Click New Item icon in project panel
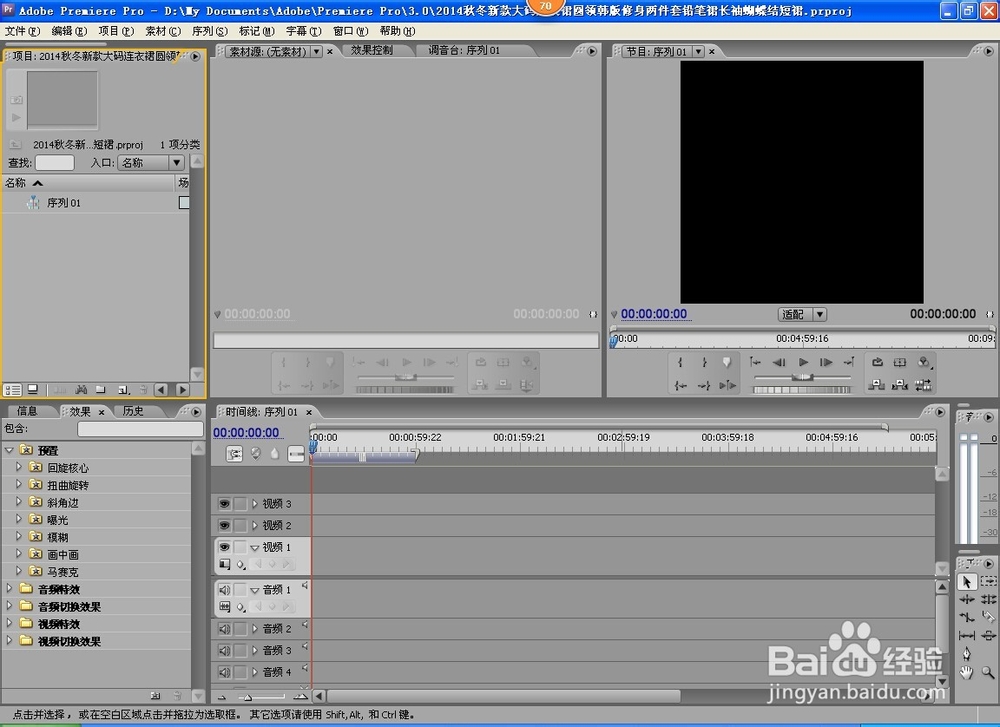The width and height of the screenshot is (1000, 727). pyautogui.click(x=124, y=390)
